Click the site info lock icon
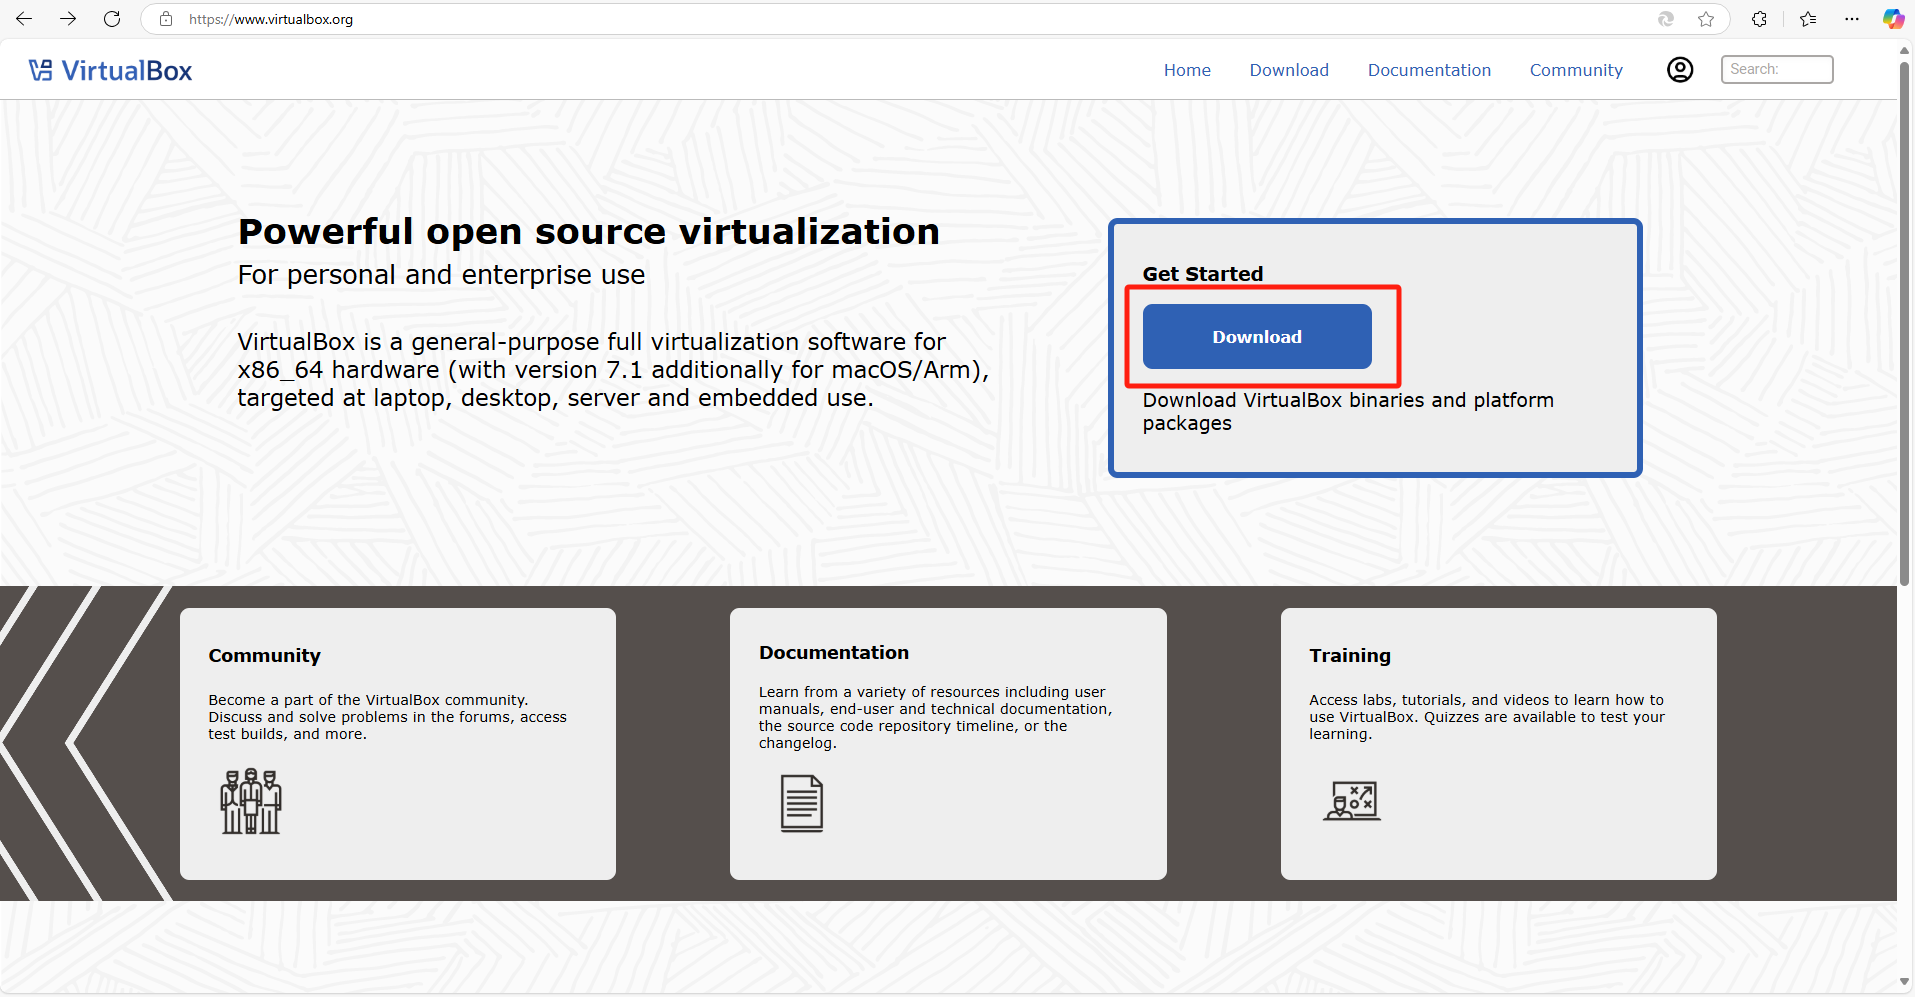 pos(166,19)
